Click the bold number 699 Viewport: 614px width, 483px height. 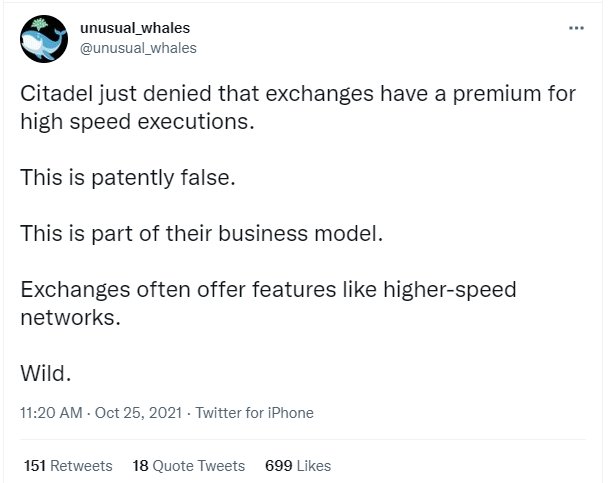[x=278, y=466]
